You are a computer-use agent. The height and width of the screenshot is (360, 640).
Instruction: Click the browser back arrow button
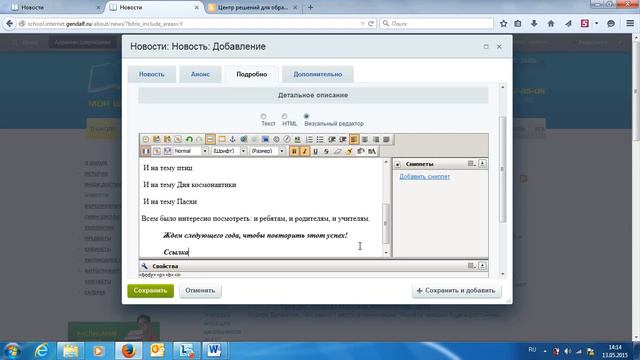pyautogui.click(x=9, y=24)
